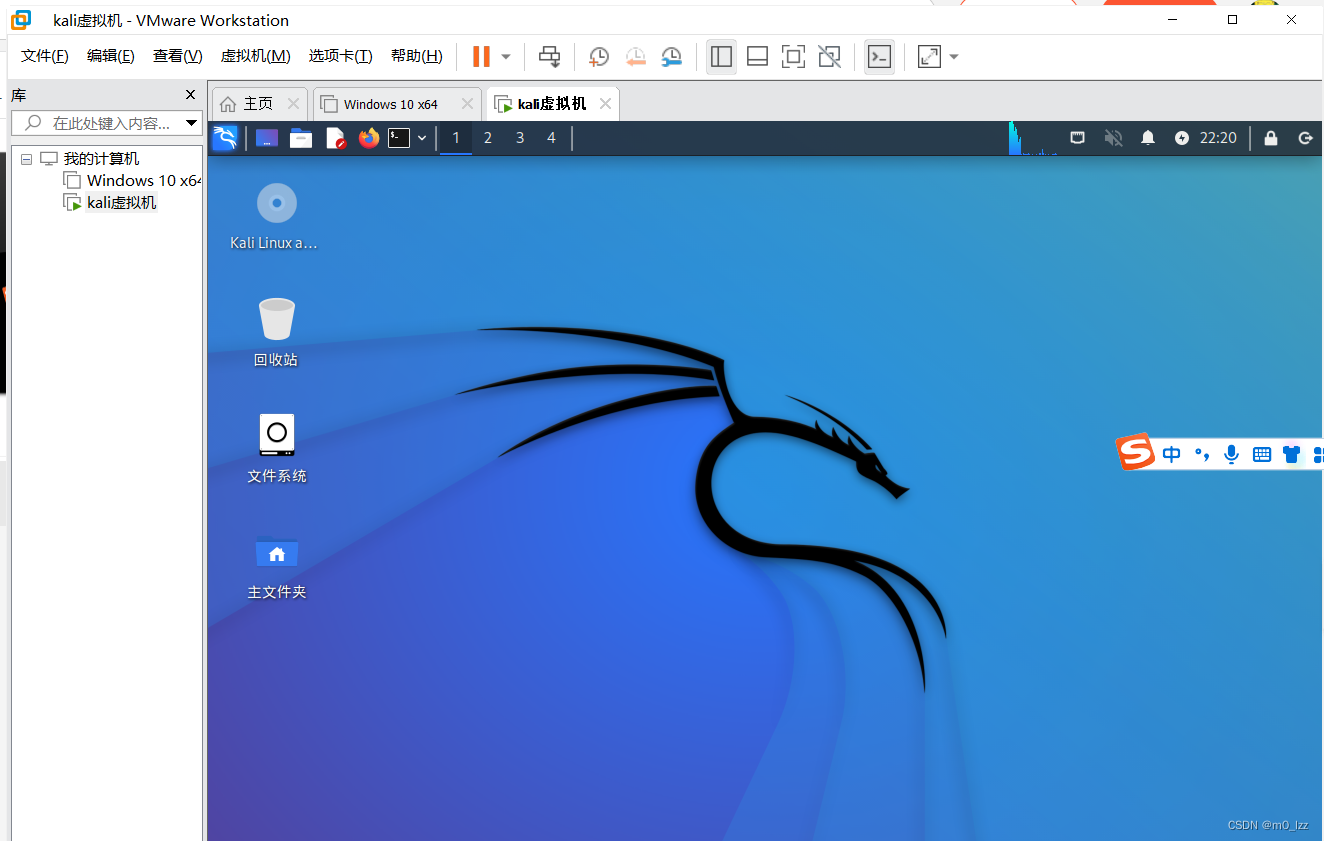Open the 文件(F) menu
This screenshot has width=1324, height=841.
[45, 56]
